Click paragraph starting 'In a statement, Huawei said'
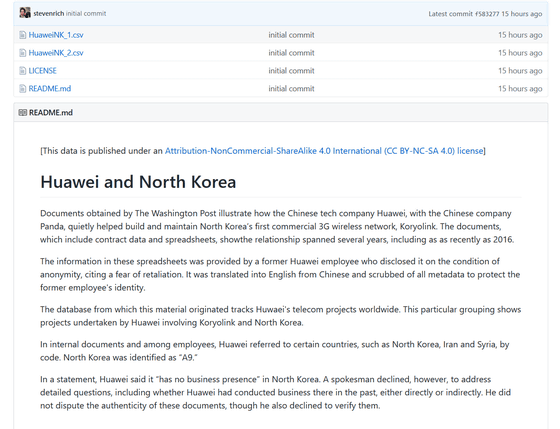 click(275, 392)
